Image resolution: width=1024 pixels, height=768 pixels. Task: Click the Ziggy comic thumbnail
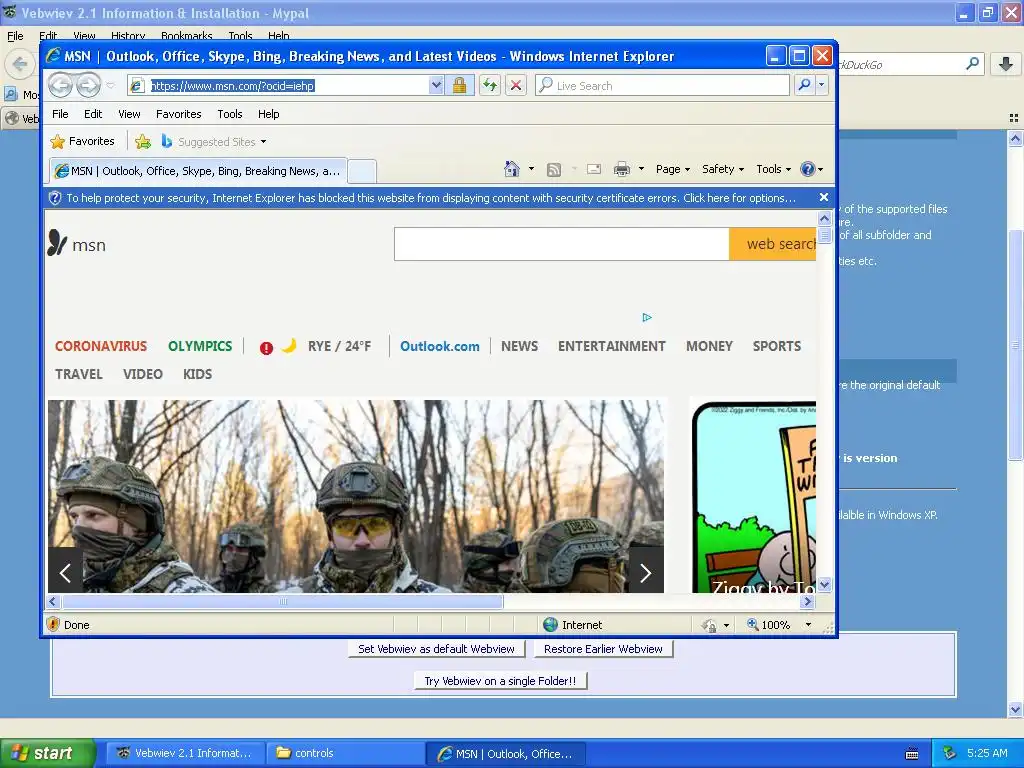click(754, 497)
